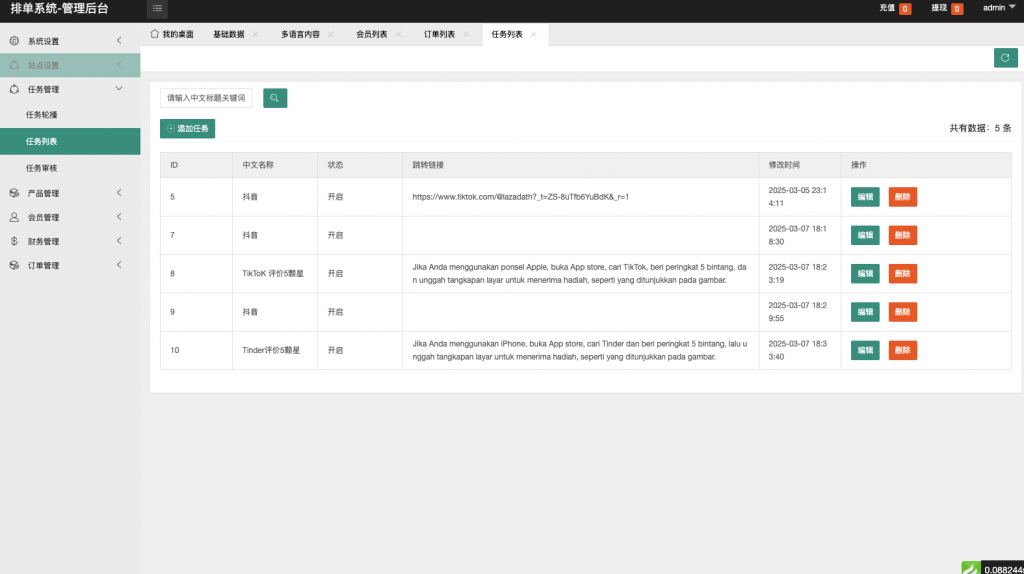Focus the 中文标题 keyword search field
The height and width of the screenshot is (574, 1024).
click(x=206, y=98)
